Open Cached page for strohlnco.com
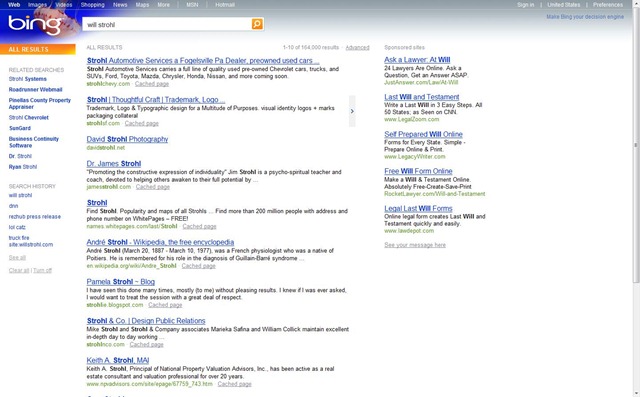The width and height of the screenshot is (640, 397). 147,344
